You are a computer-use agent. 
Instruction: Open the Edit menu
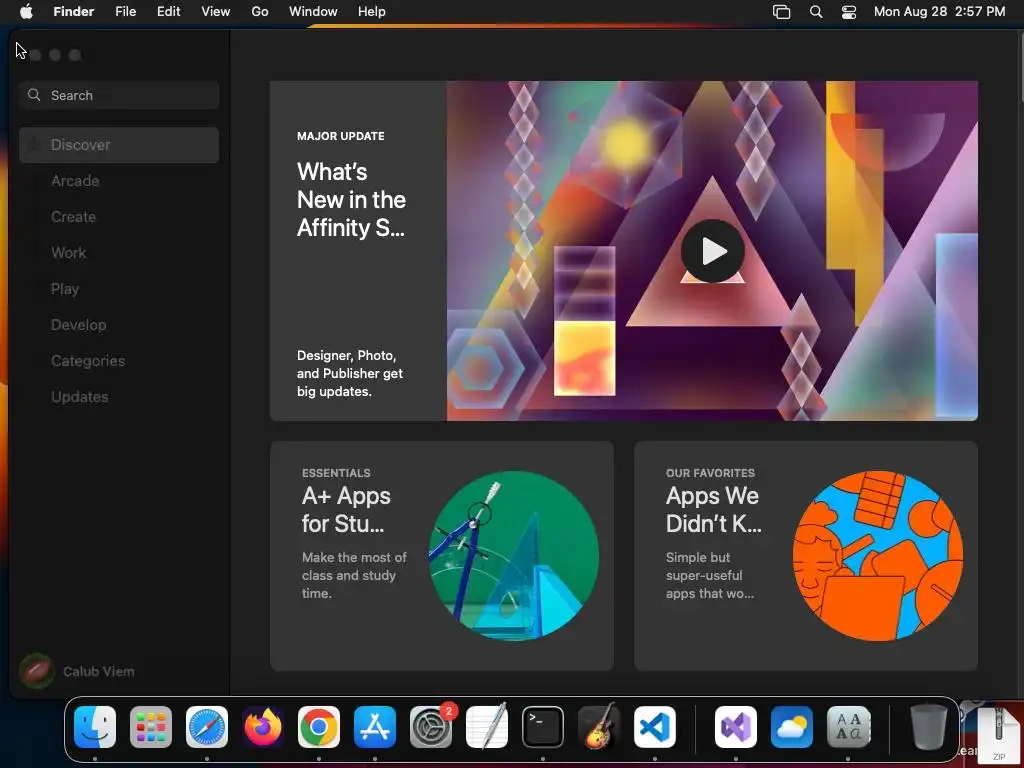point(168,12)
